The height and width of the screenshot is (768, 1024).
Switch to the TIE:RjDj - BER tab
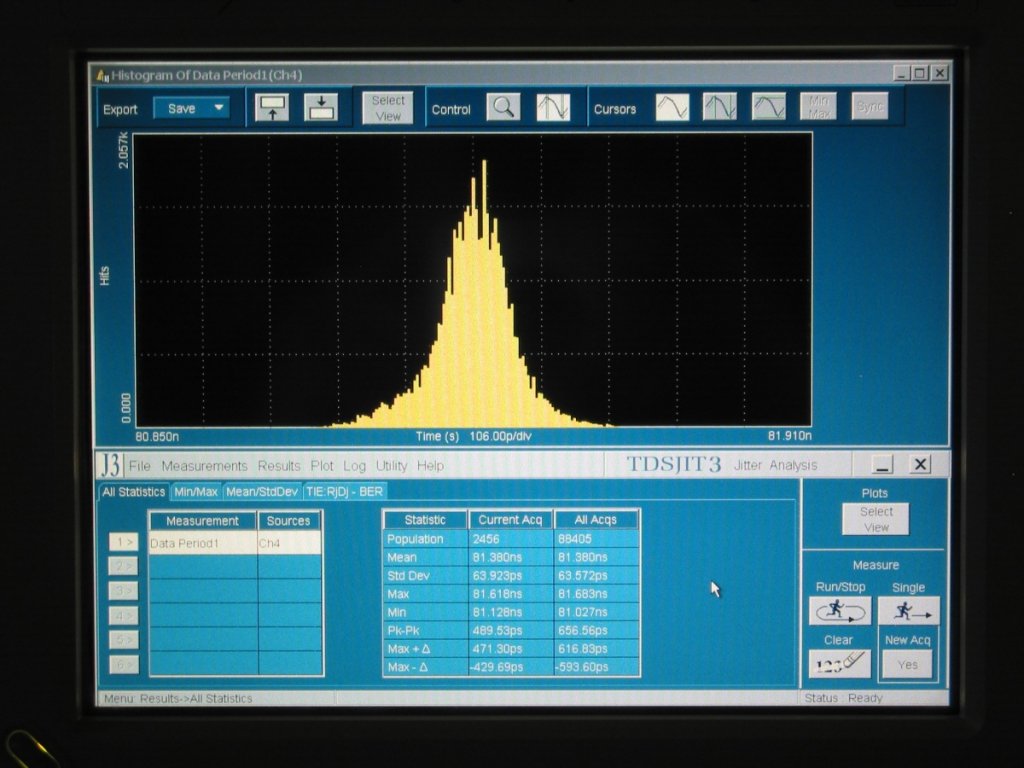[344, 492]
